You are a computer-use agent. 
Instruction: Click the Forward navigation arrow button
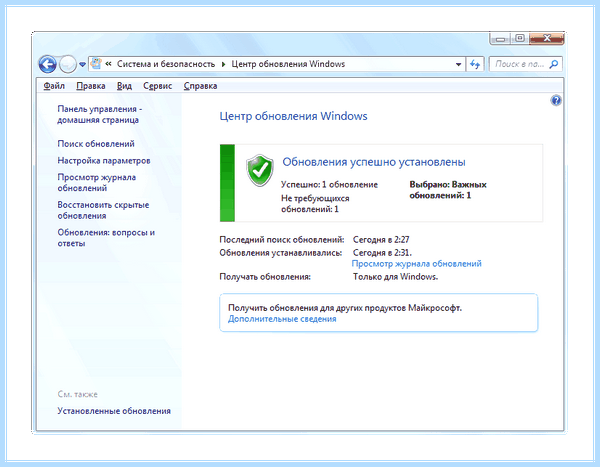[x=68, y=64]
